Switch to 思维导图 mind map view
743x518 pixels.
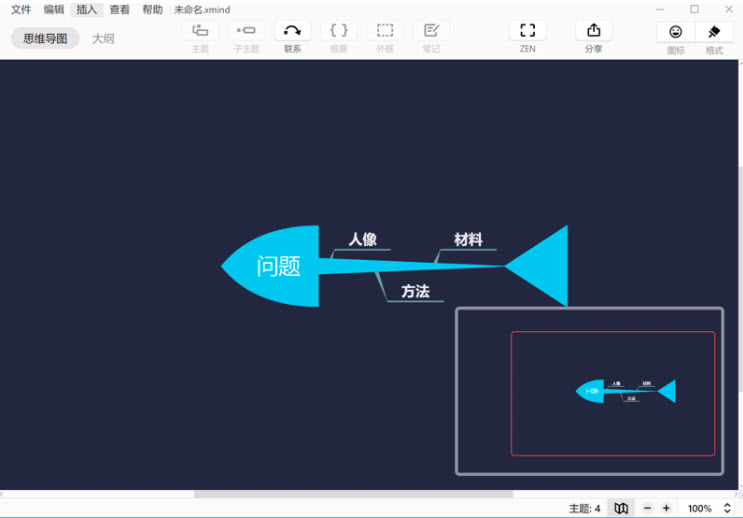(45, 38)
